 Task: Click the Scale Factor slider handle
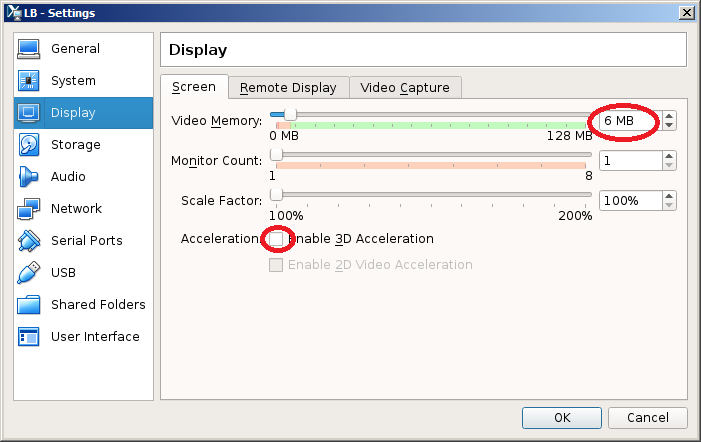click(x=277, y=195)
